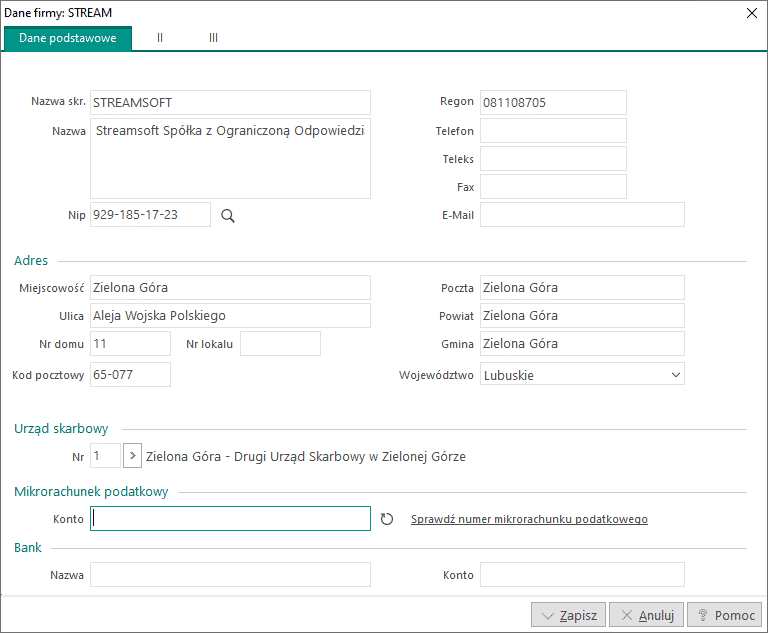Click the Bank Nazwa field
The image size is (768, 633).
[230, 574]
